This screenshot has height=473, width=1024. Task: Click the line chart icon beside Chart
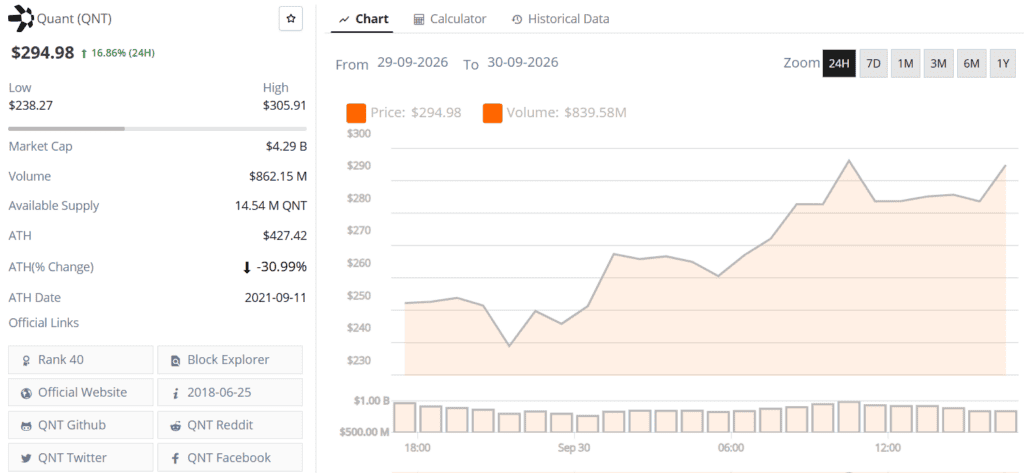click(344, 20)
